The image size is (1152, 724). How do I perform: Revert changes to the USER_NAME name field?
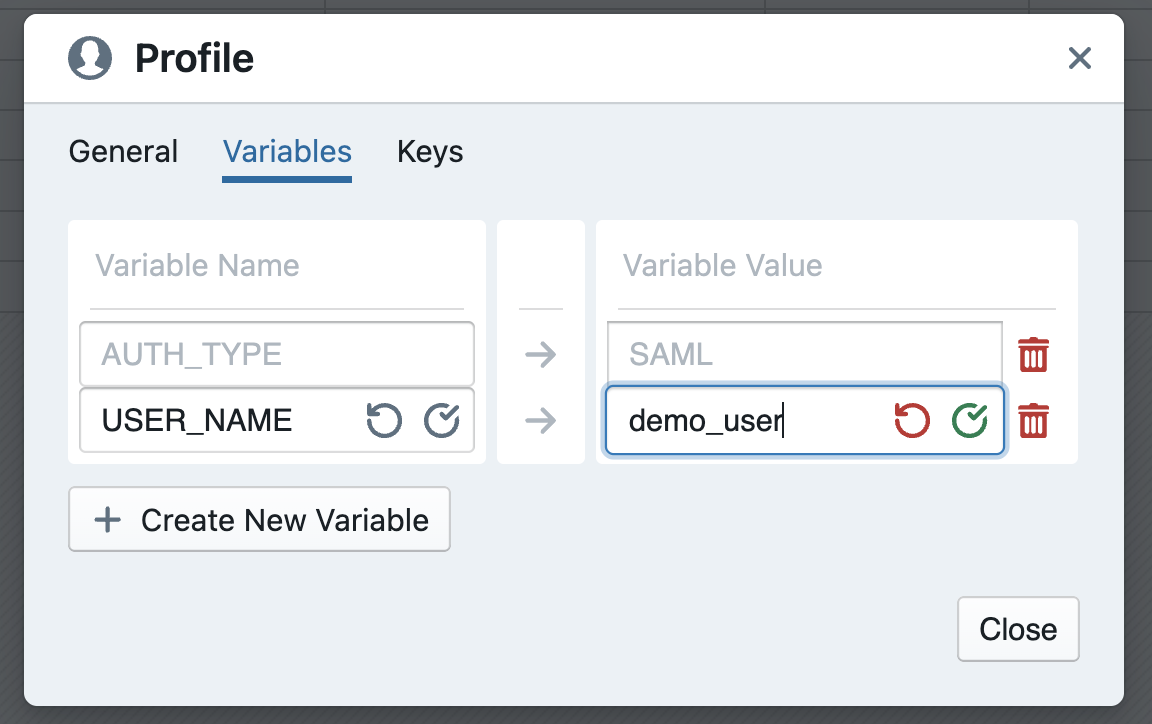(x=384, y=421)
